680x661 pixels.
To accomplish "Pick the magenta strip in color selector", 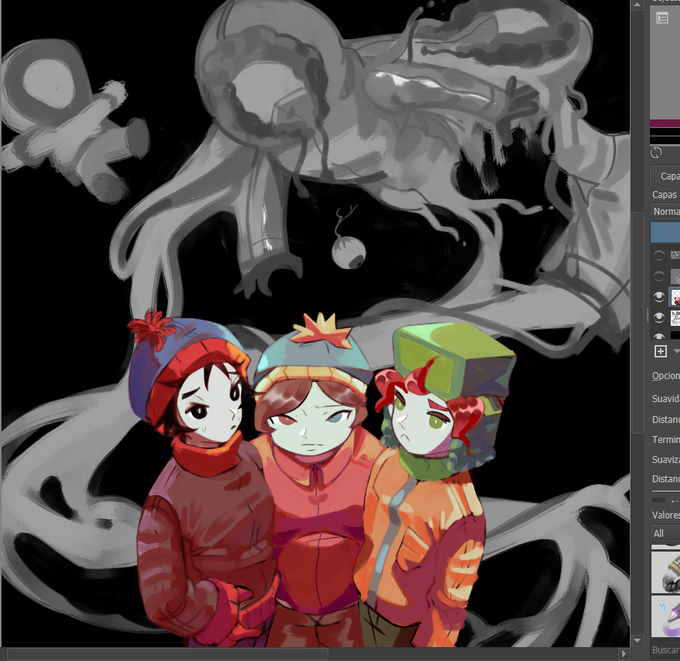I will click(x=665, y=124).
